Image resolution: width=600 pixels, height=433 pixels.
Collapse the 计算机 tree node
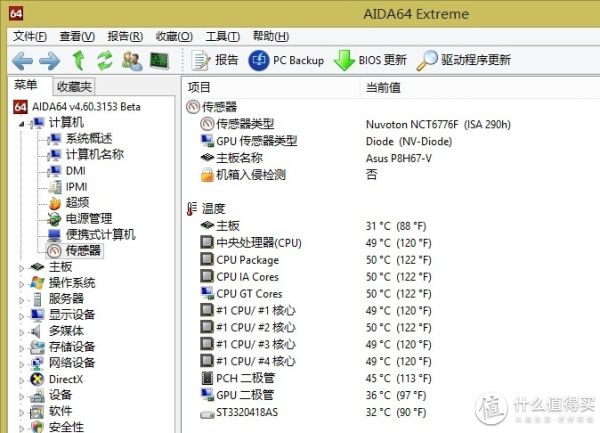[21, 124]
